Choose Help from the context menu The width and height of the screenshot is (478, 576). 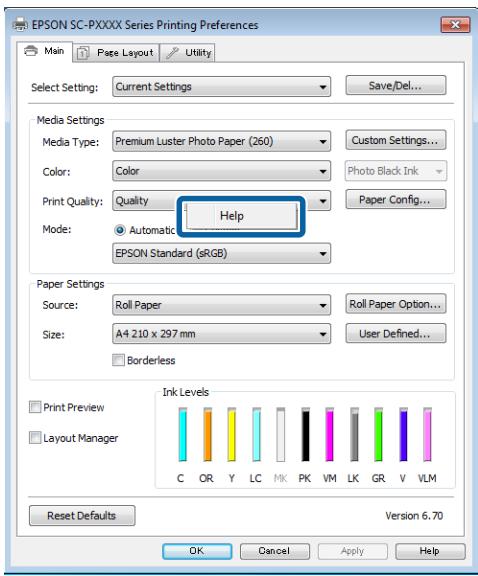[241, 216]
